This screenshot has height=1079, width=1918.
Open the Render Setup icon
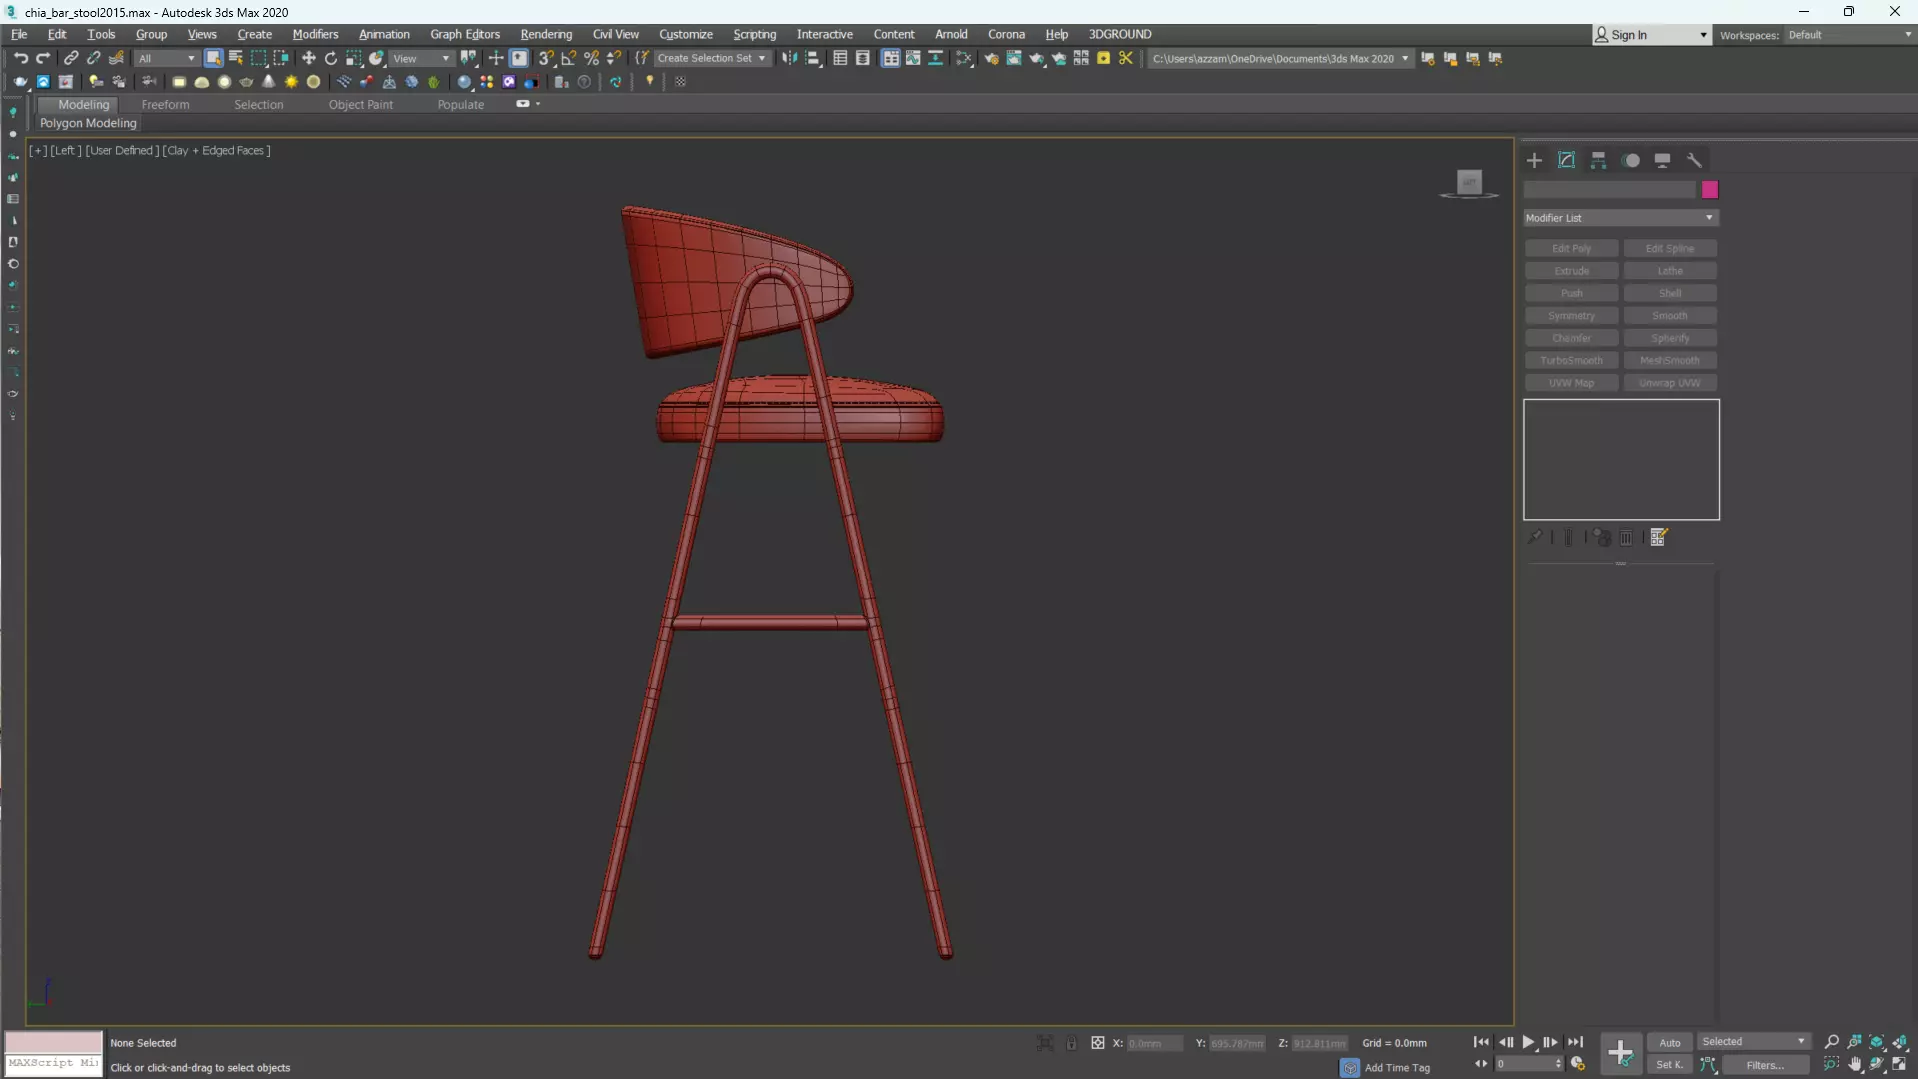[991, 58]
